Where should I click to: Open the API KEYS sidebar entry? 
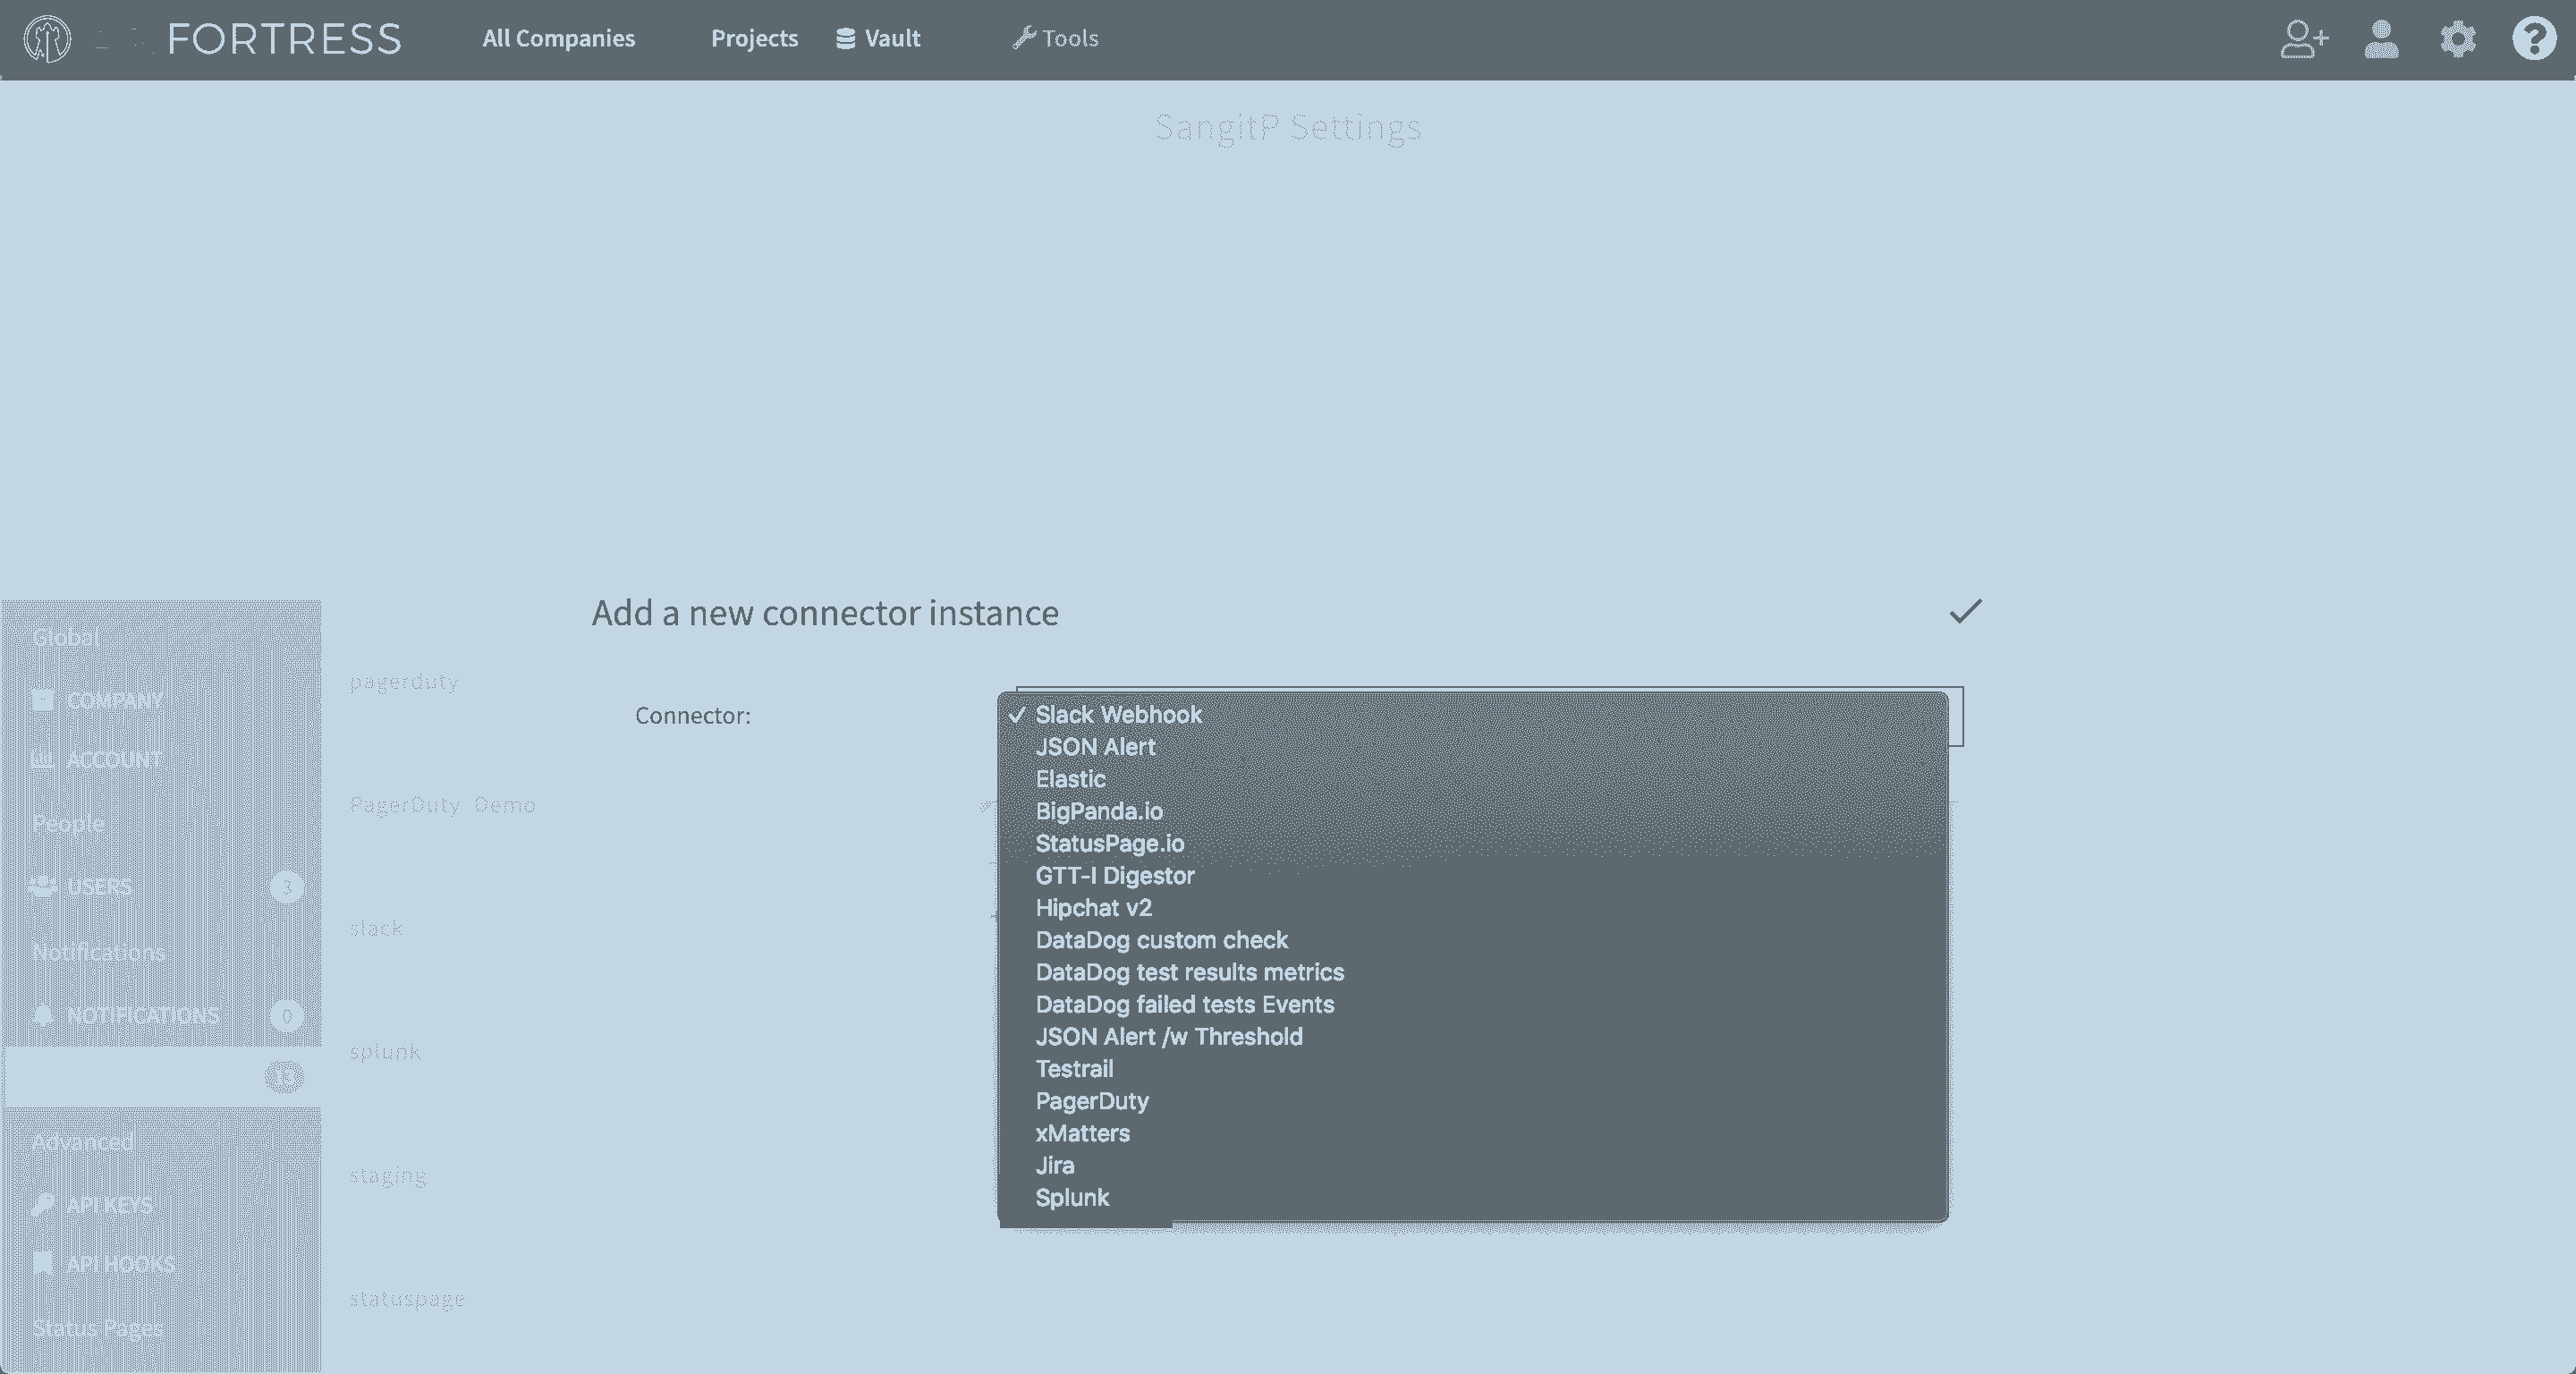(108, 1204)
